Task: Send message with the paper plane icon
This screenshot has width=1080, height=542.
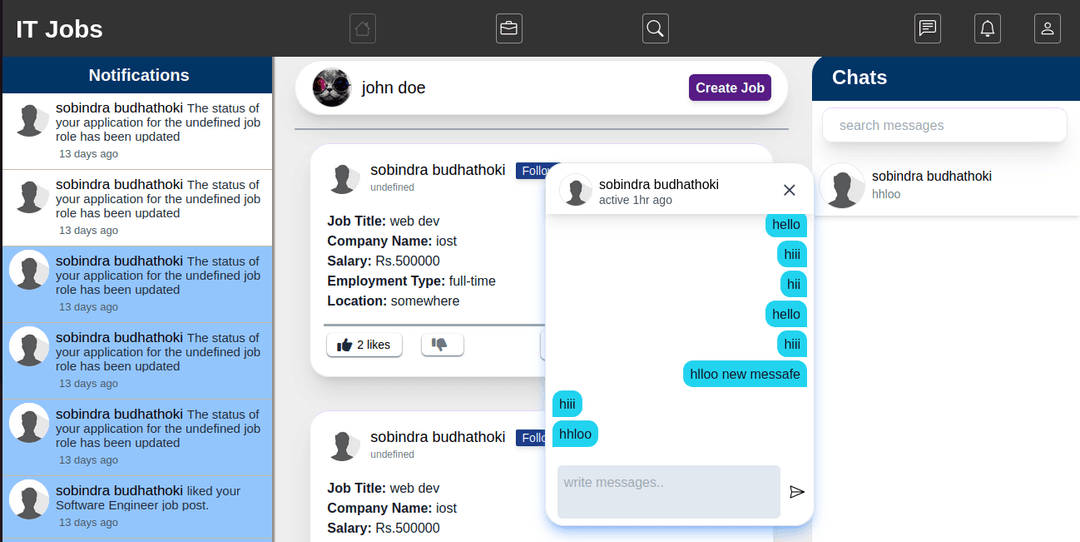Action: [797, 492]
